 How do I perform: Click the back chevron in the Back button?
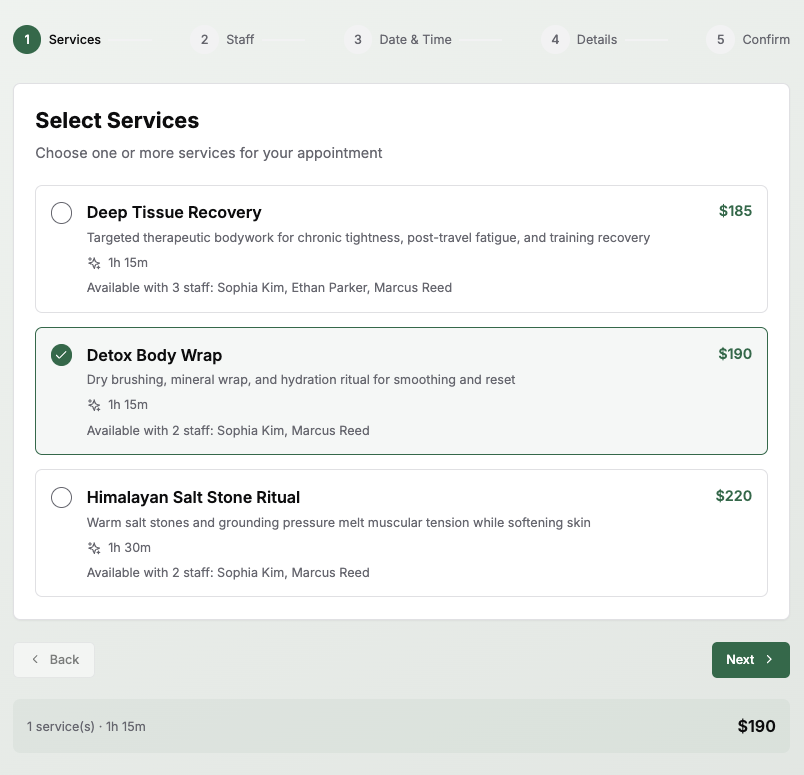34,659
